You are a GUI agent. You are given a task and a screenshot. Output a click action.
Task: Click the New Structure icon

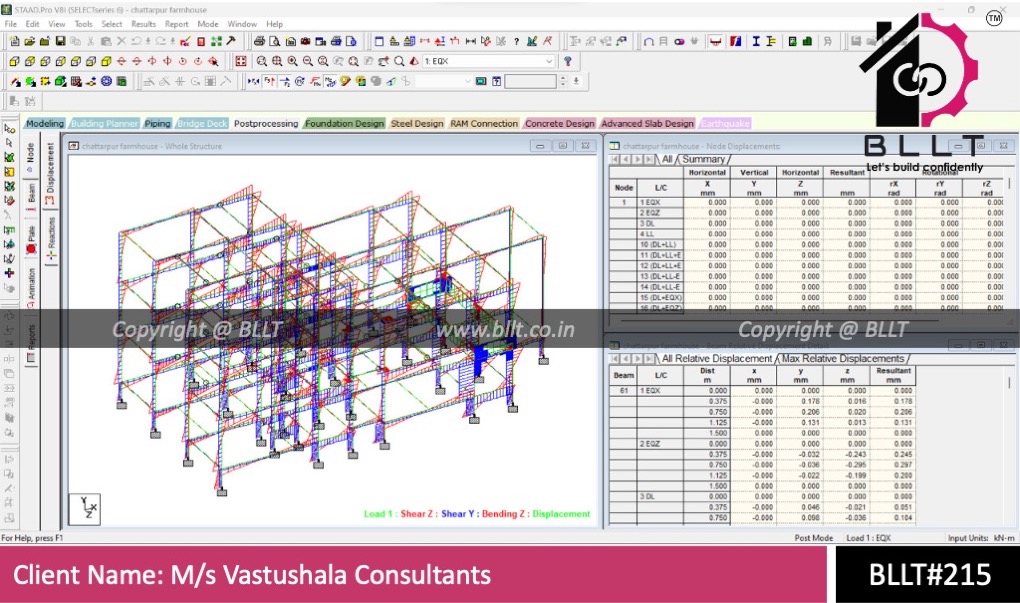coord(14,41)
